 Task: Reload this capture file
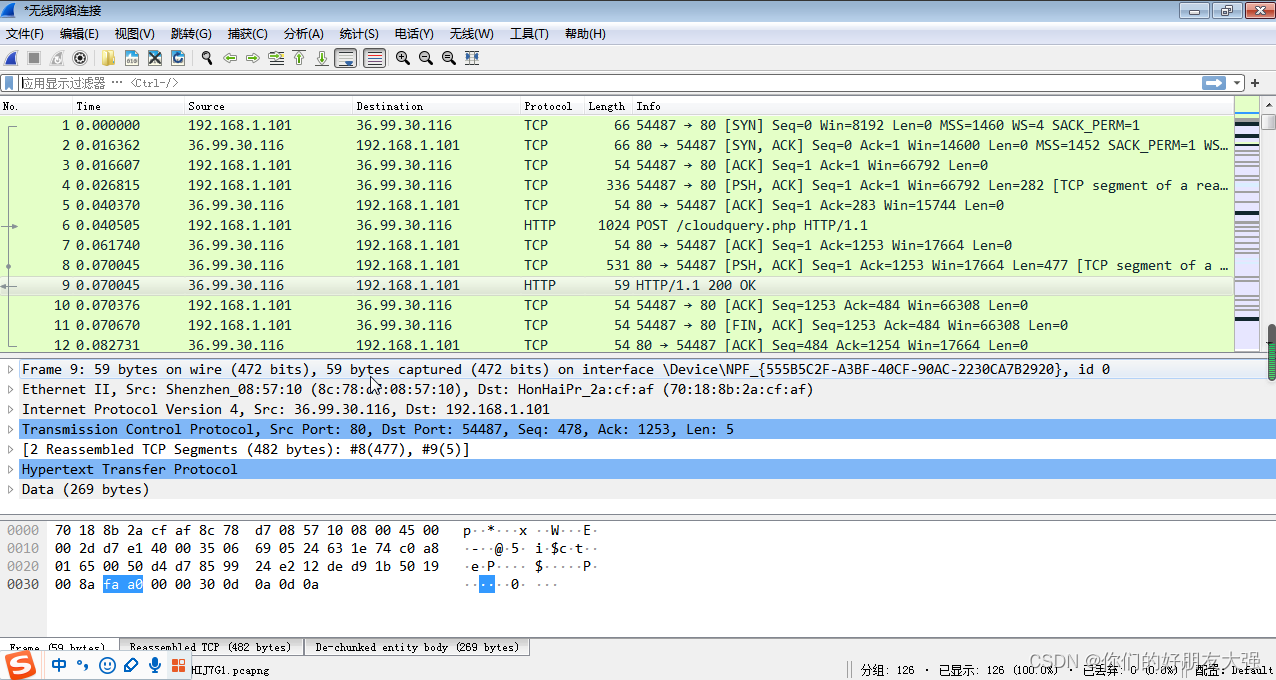[x=178, y=58]
